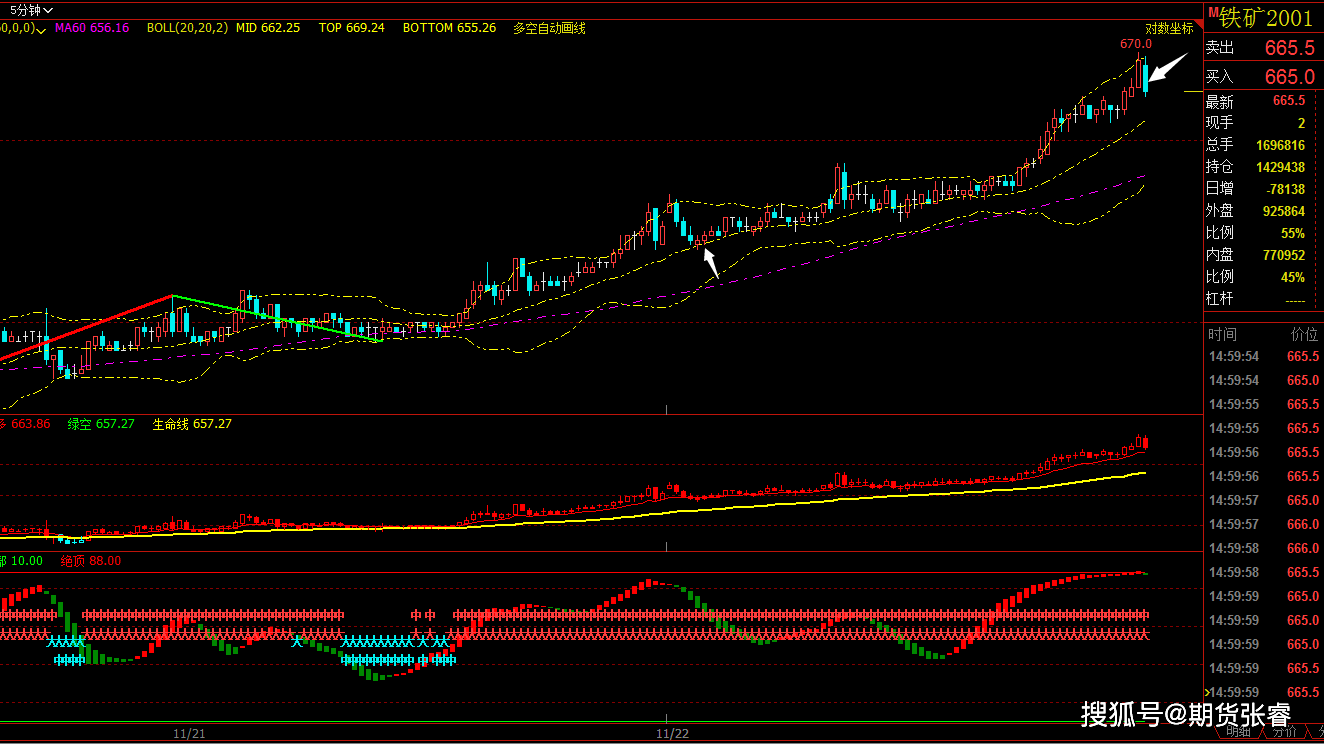Click the 绝顶 88.00 label

point(90,561)
